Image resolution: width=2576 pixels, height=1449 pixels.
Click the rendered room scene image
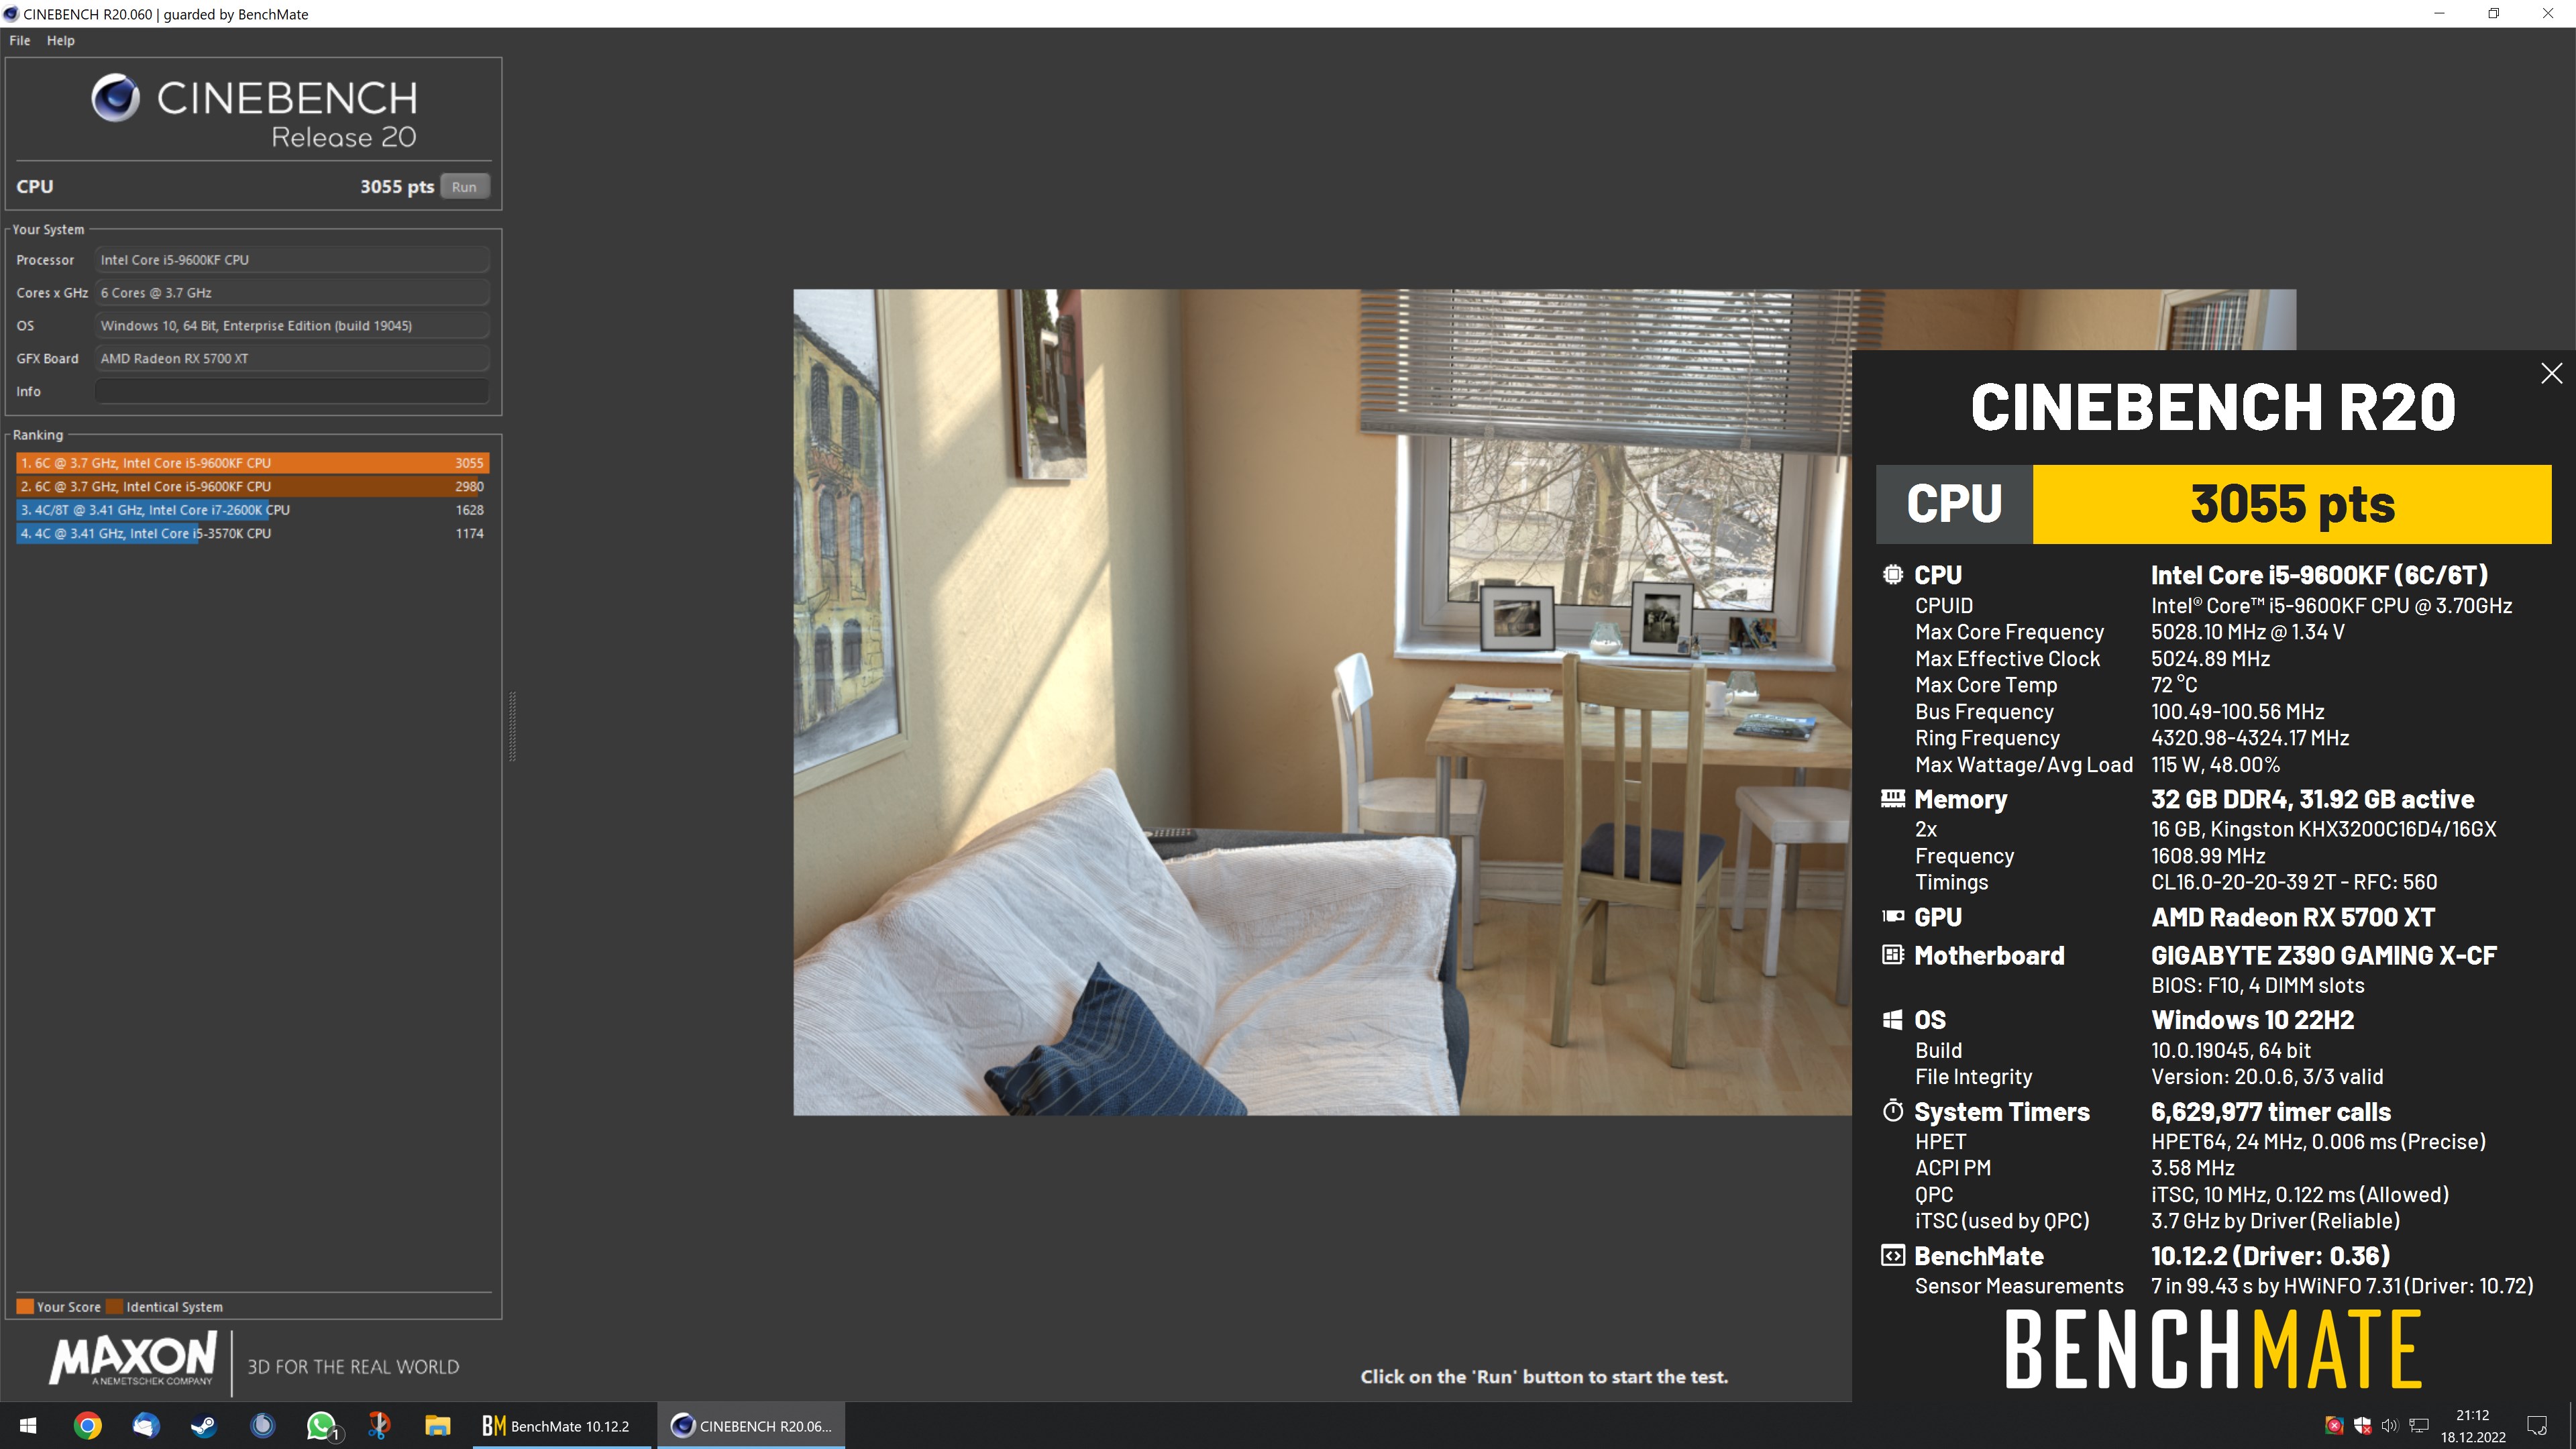[x=1322, y=702]
